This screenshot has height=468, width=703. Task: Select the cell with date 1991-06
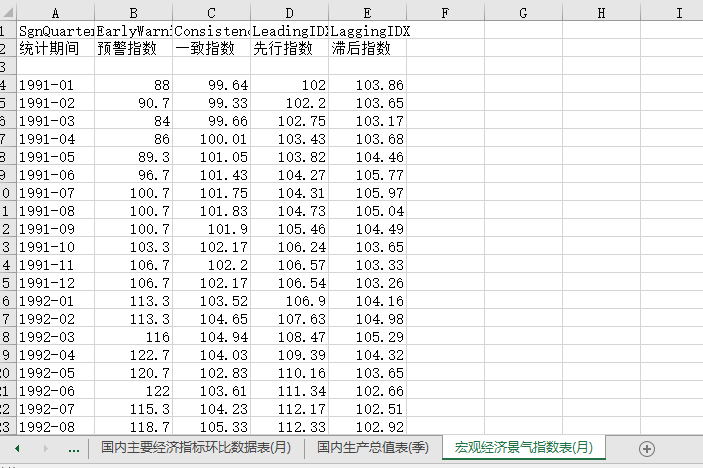pos(56,174)
